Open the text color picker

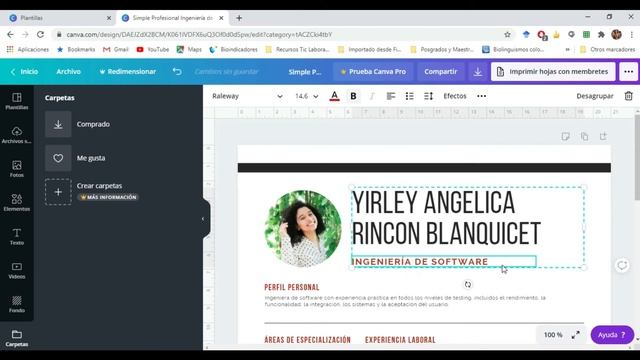pyautogui.click(x=334, y=96)
